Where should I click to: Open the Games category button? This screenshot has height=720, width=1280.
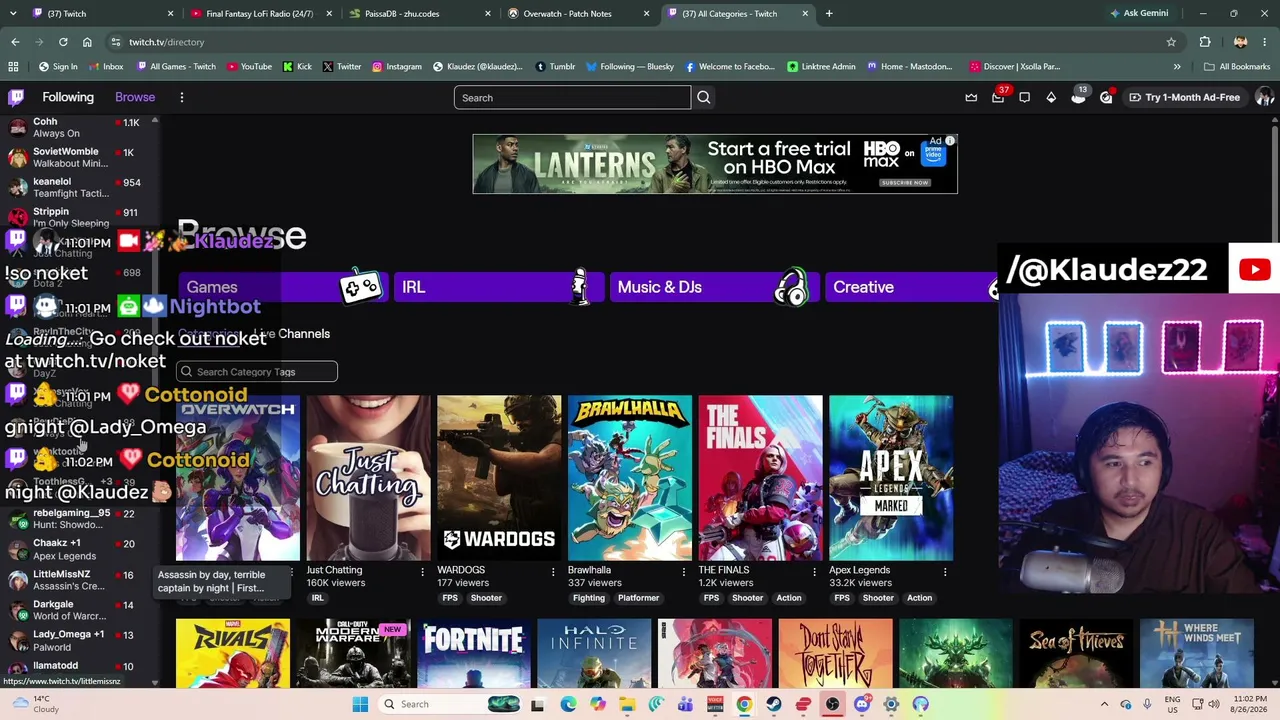click(282, 287)
